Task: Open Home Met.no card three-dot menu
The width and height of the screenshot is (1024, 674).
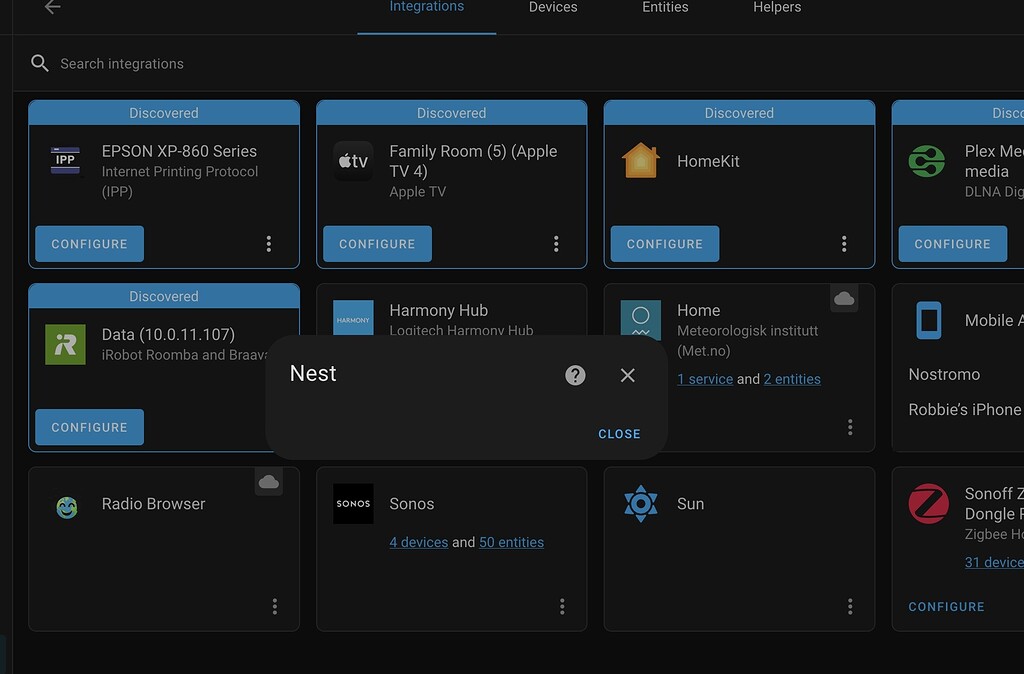Action: [850, 427]
